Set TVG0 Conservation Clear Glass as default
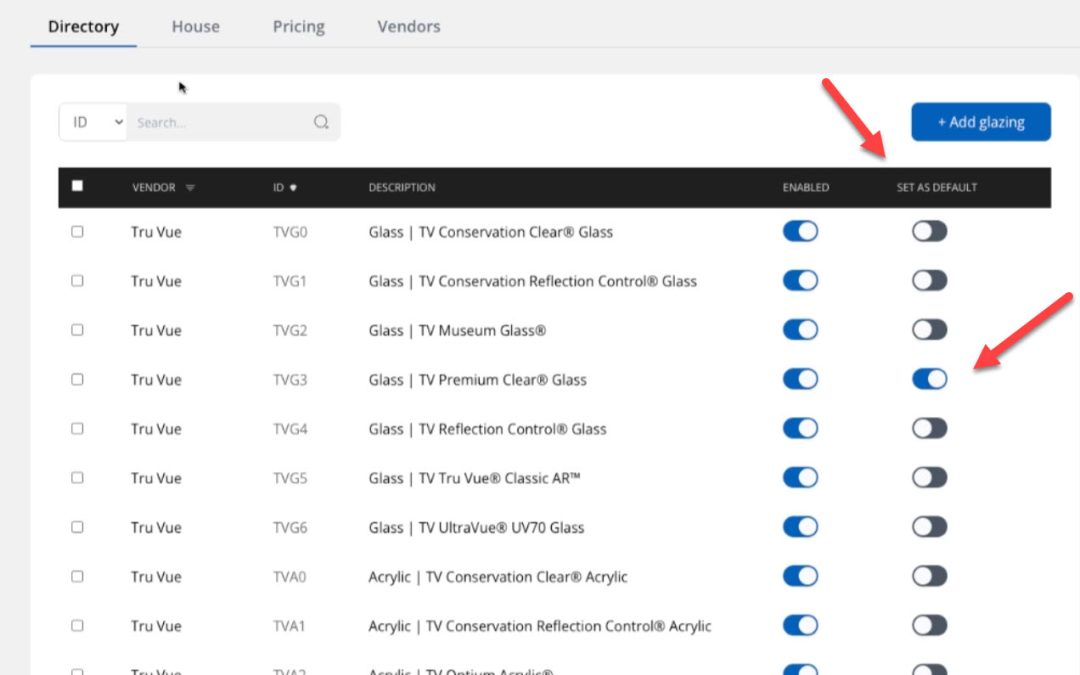 [x=930, y=231]
